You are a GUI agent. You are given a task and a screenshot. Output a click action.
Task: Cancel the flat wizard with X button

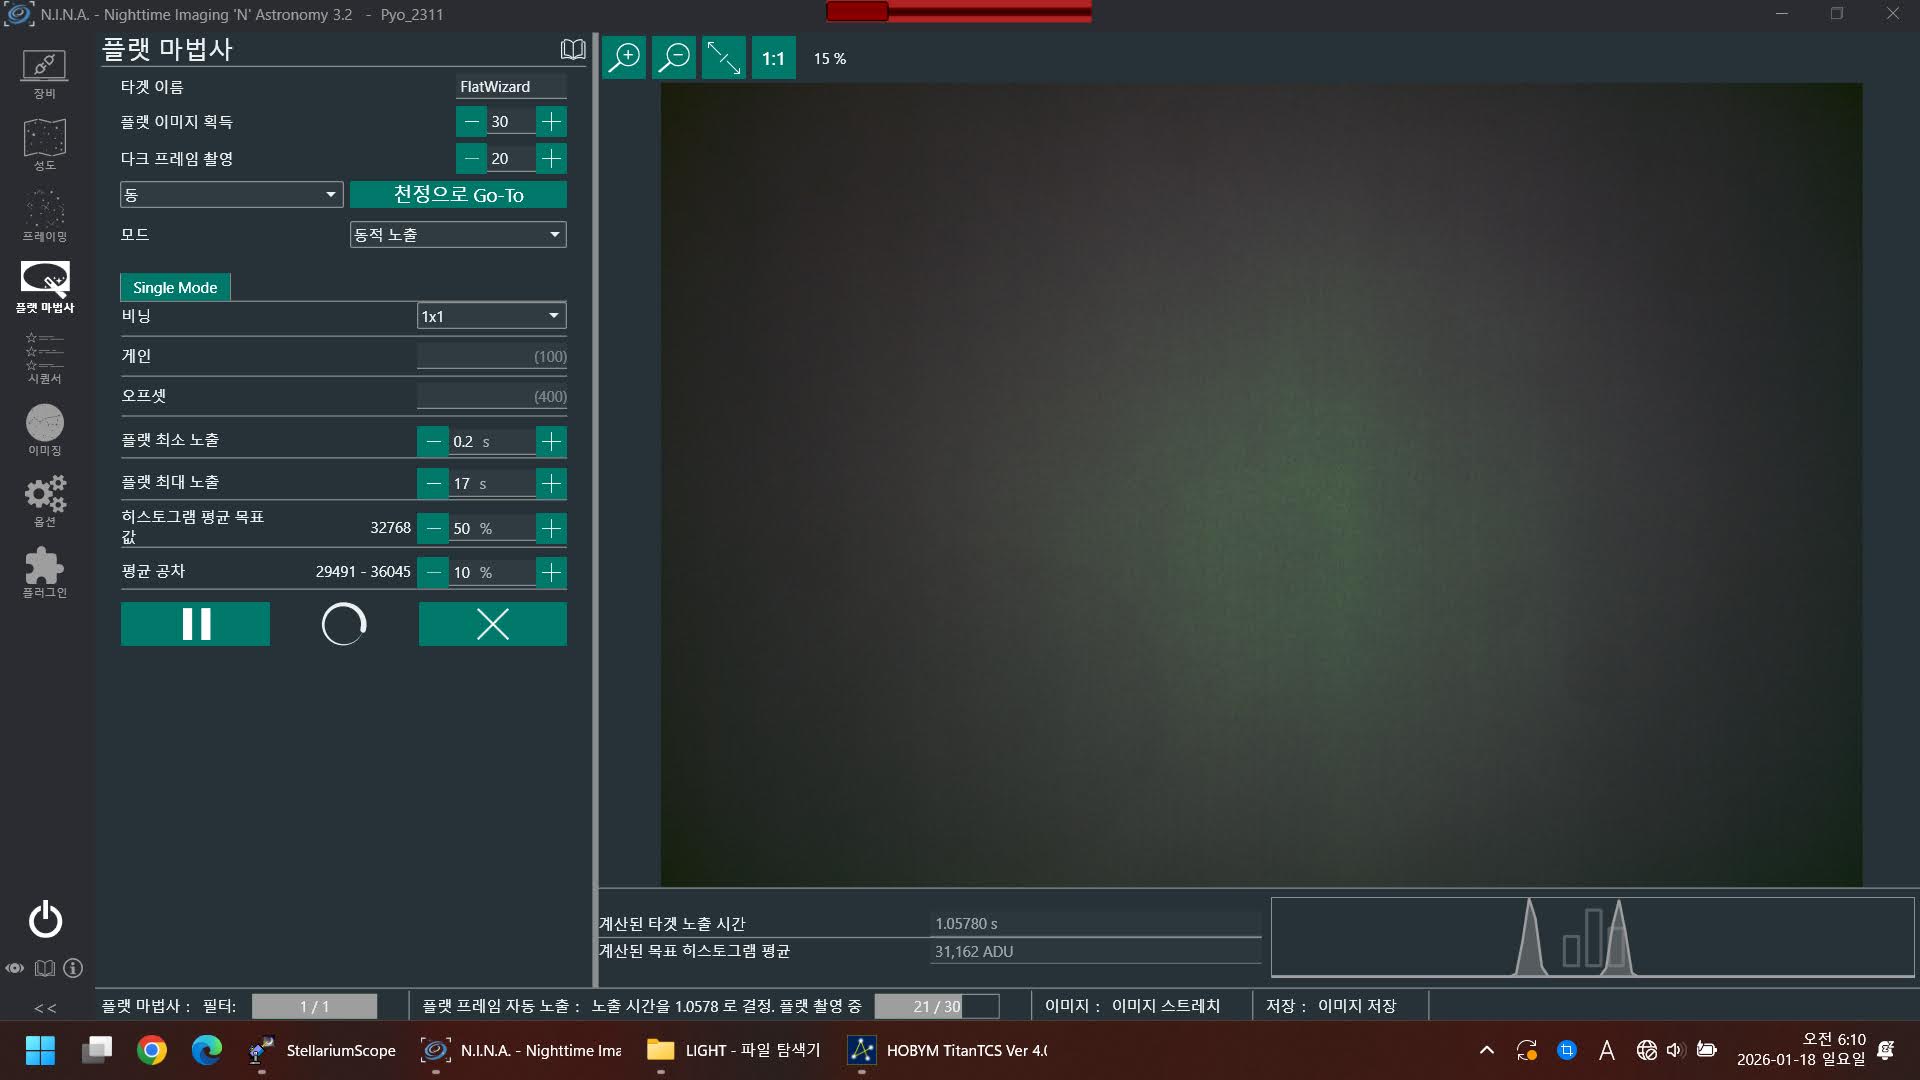pos(492,624)
